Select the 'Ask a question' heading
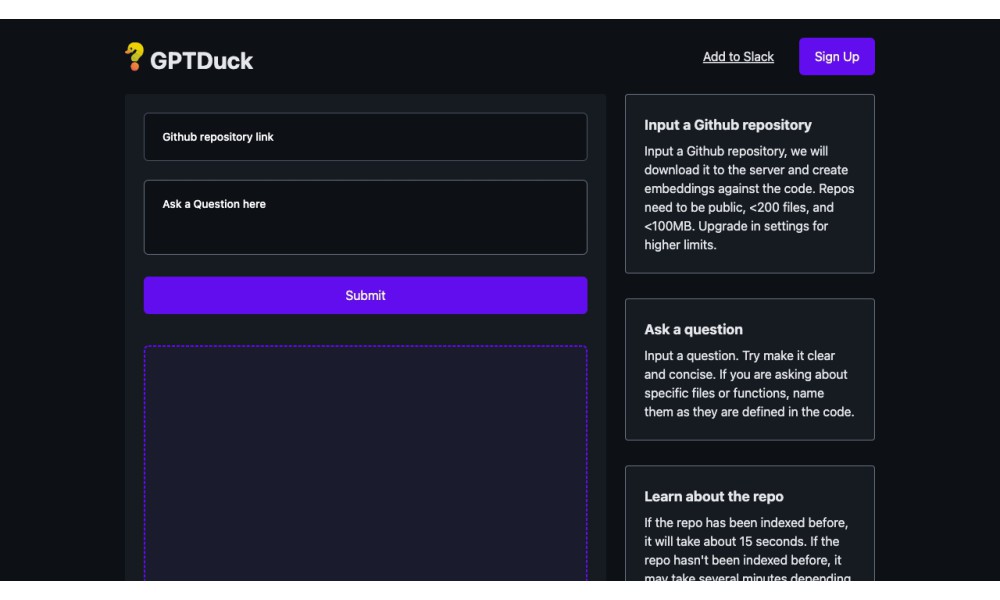1000x600 pixels. (x=693, y=330)
